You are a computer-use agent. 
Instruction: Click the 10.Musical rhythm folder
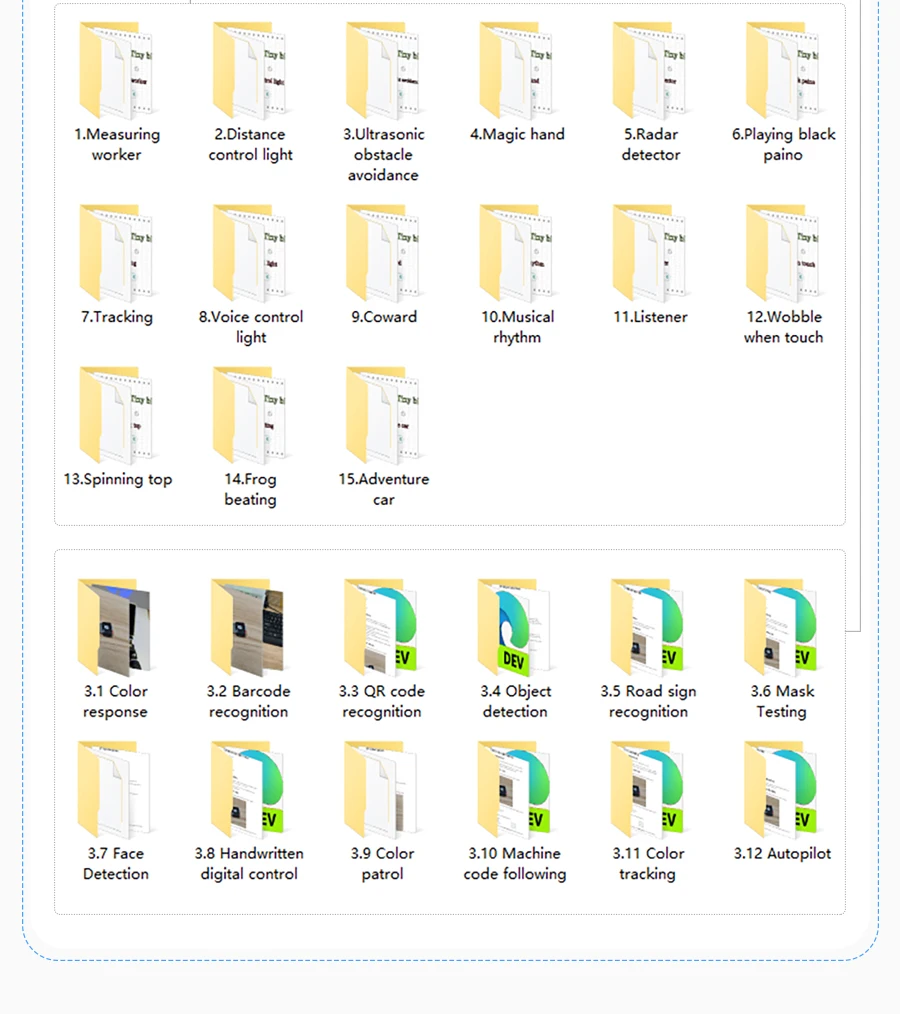(x=516, y=254)
